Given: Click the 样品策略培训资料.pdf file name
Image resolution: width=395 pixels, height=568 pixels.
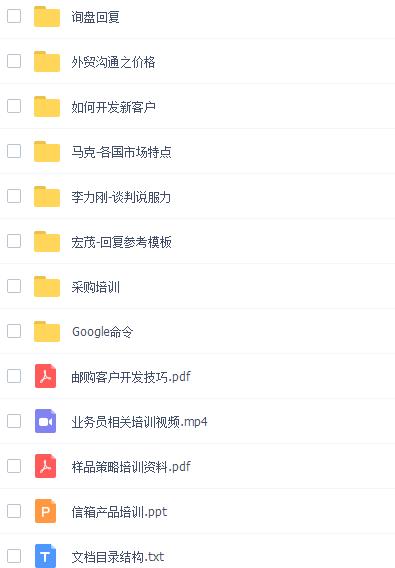Looking at the screenshot, I should click(131, 467).
